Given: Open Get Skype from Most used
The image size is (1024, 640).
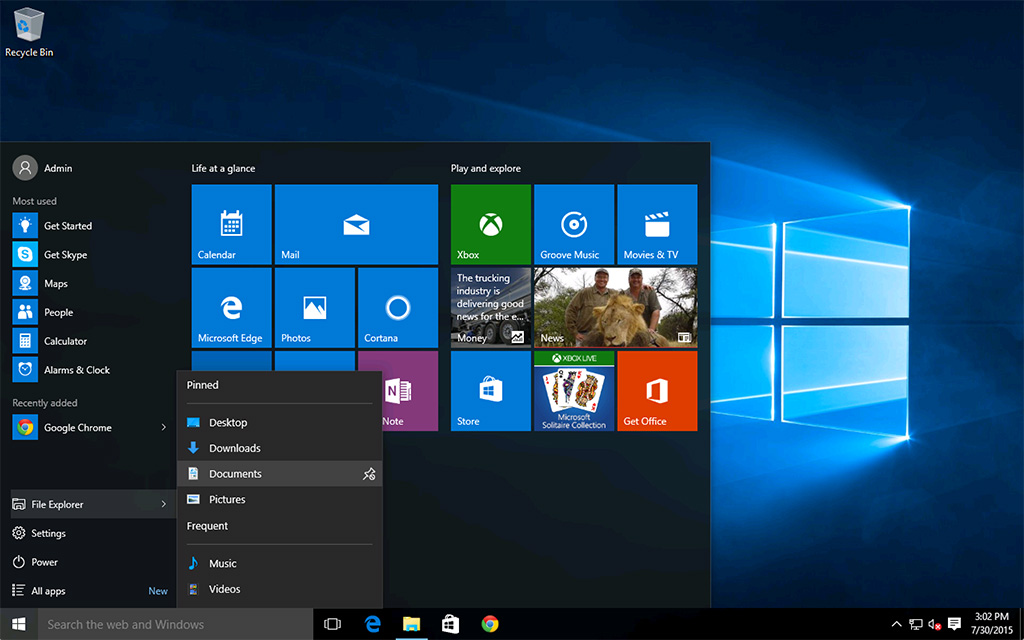Looking at the screenshot, I should (89, 255).
